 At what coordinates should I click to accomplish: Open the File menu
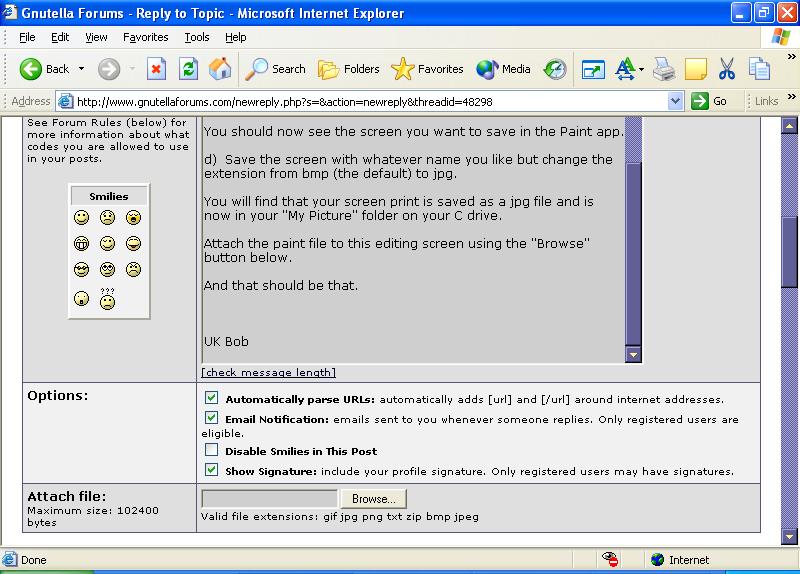pyautogui.click(x=27, y=37)
